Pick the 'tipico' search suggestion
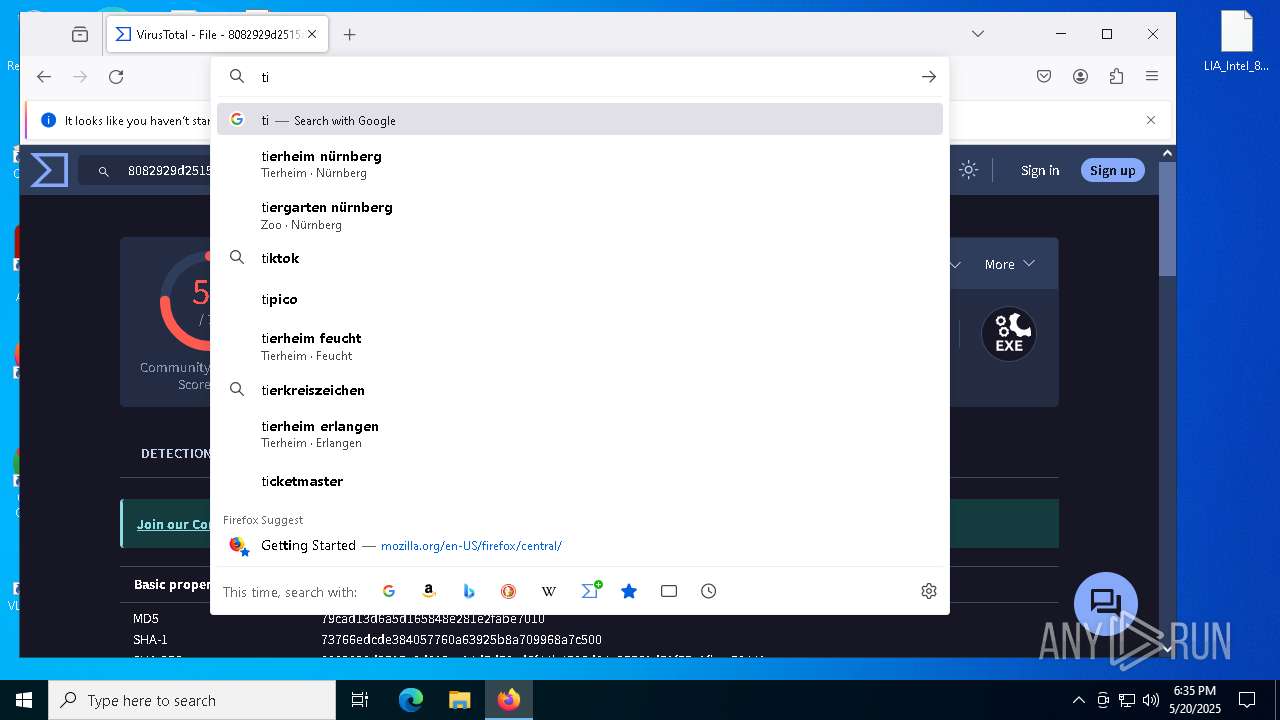This screenshot has width=1280, height=720. (x=580, y=299)
